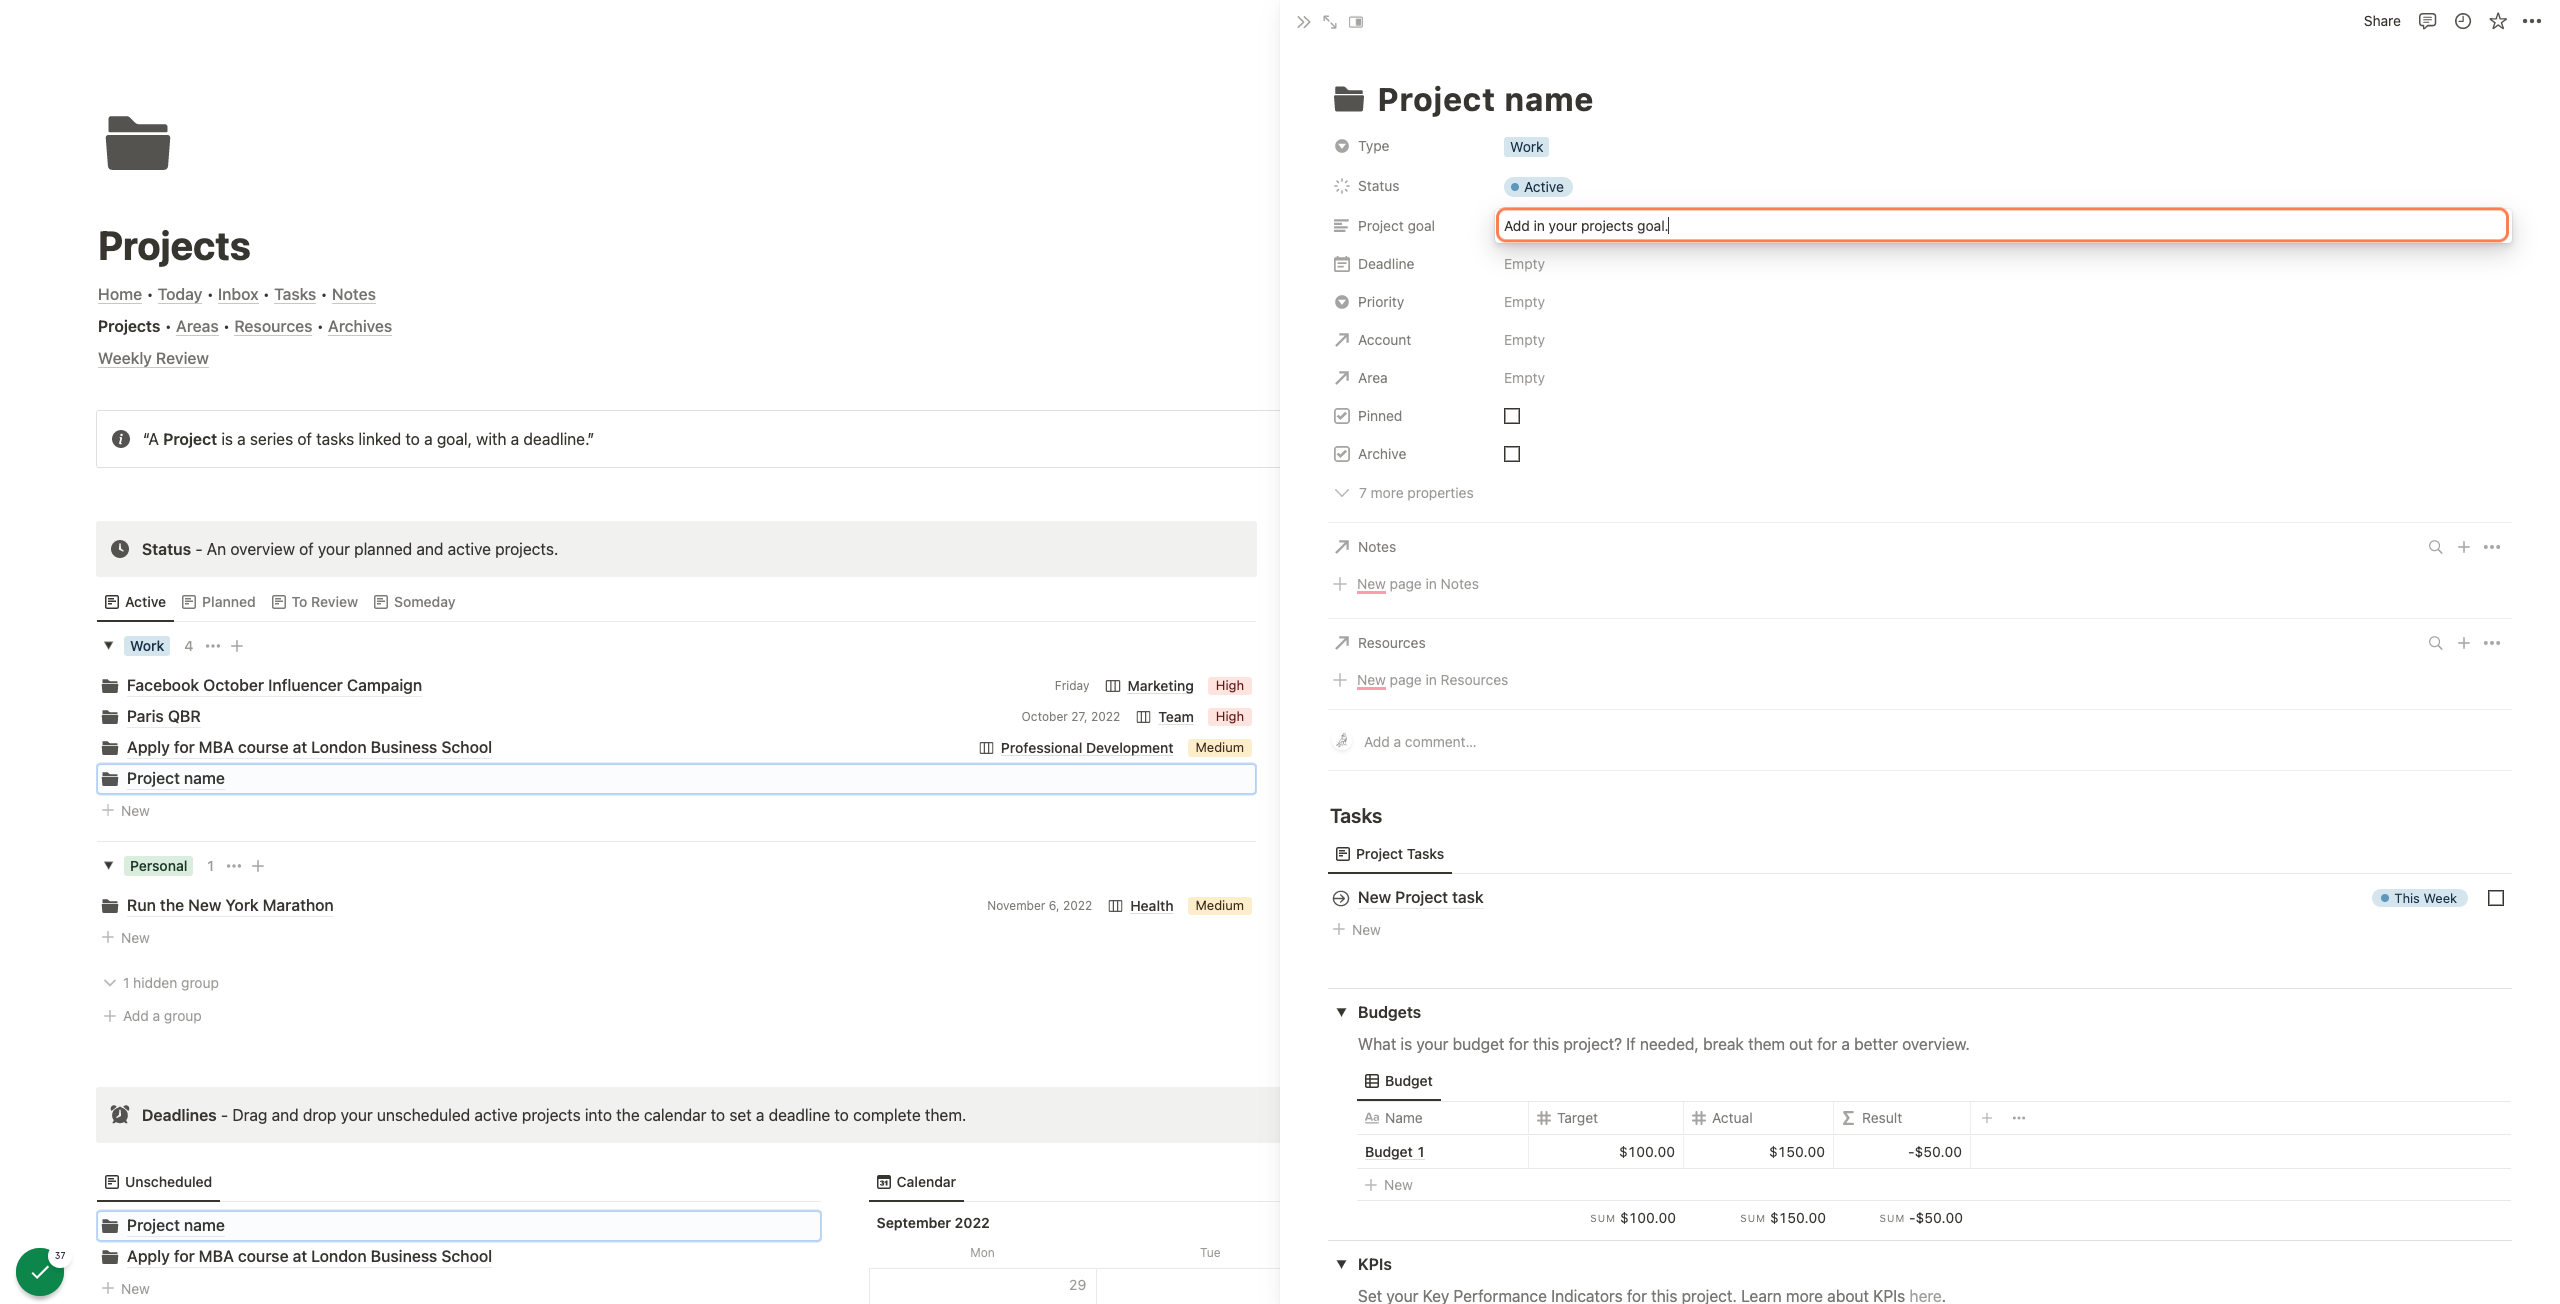Image resolution: width=2560 pixels, height=1304 pixels.
Task: Switch the peek mode layout icon
Action: coord(1356,22)
